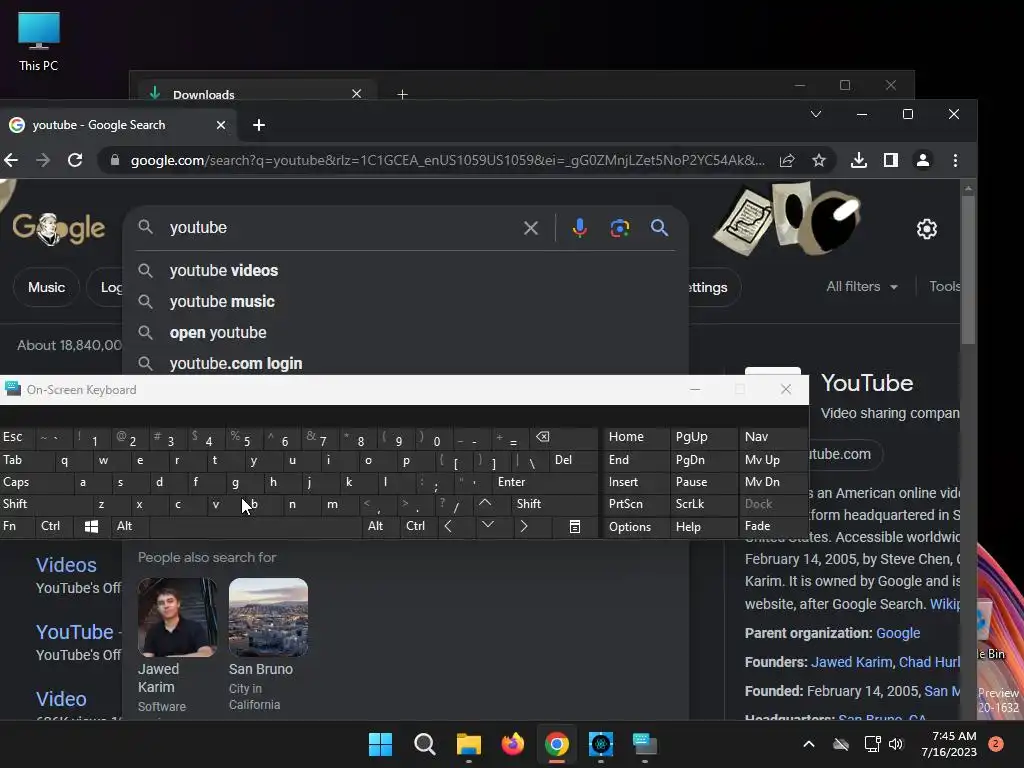Open taskbar Search icon

point(424,744)
